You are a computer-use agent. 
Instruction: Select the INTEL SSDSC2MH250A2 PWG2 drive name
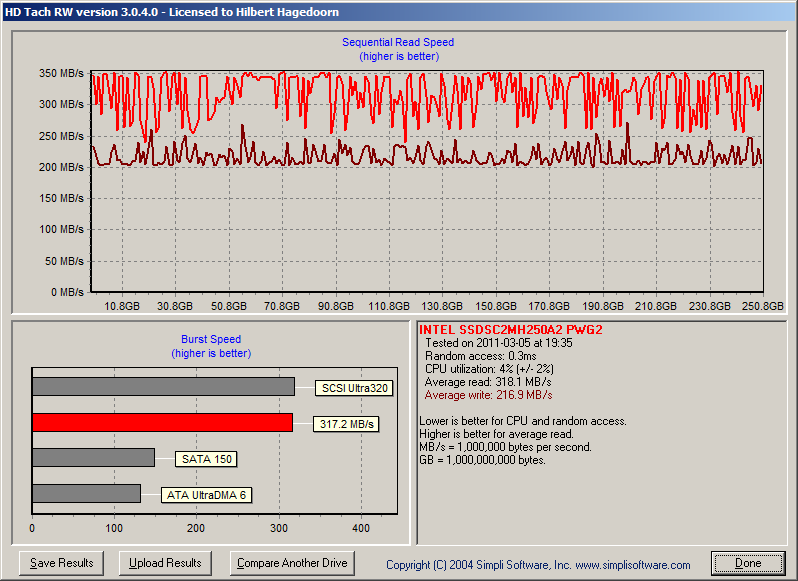(x=510, y=329)
